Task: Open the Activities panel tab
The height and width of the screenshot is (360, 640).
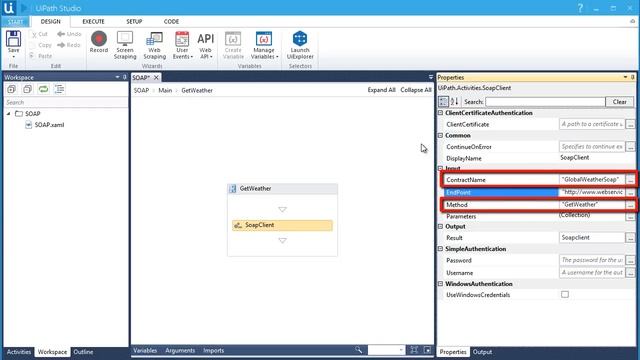Action: click(x=19, y=352)
